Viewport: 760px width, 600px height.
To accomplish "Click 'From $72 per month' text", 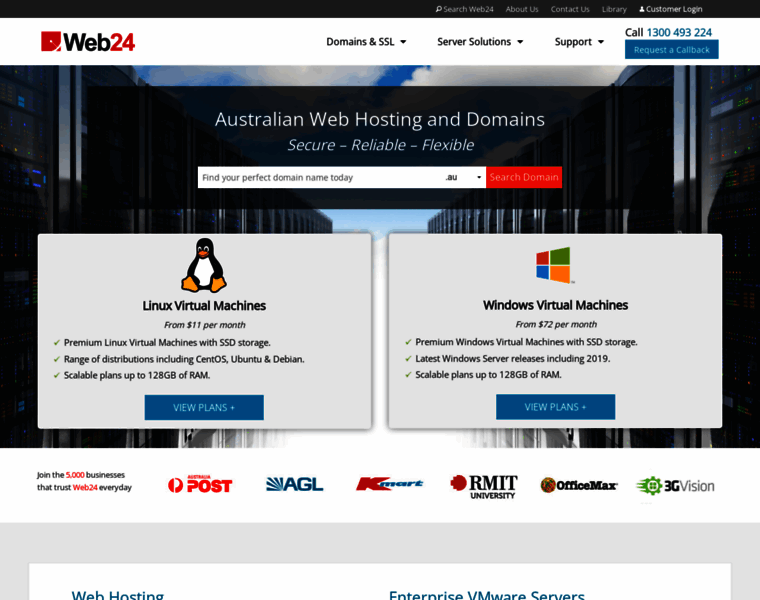I will (x=556, y=325).
